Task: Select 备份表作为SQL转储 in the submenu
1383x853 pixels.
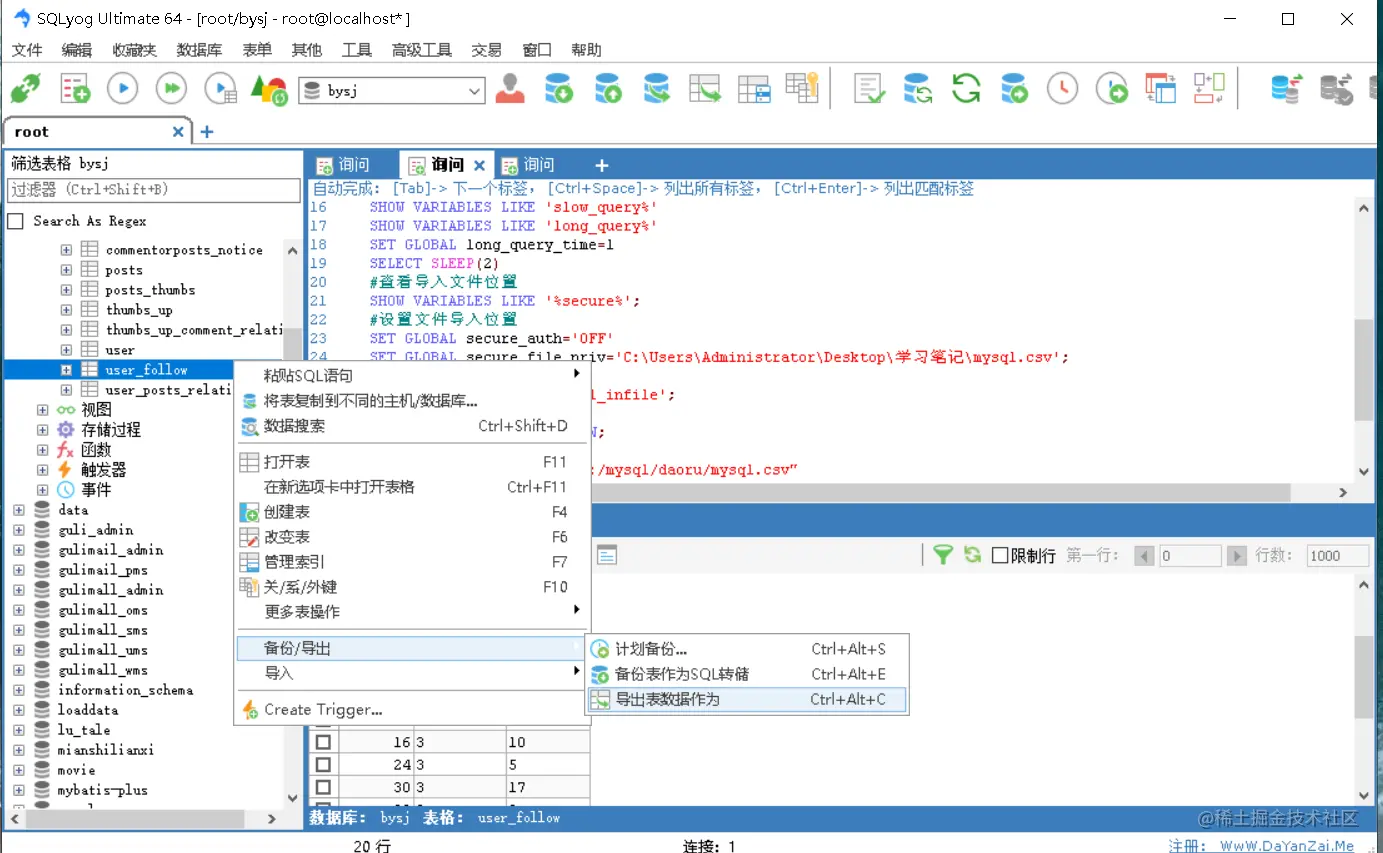Action: (x=746, y=674)
